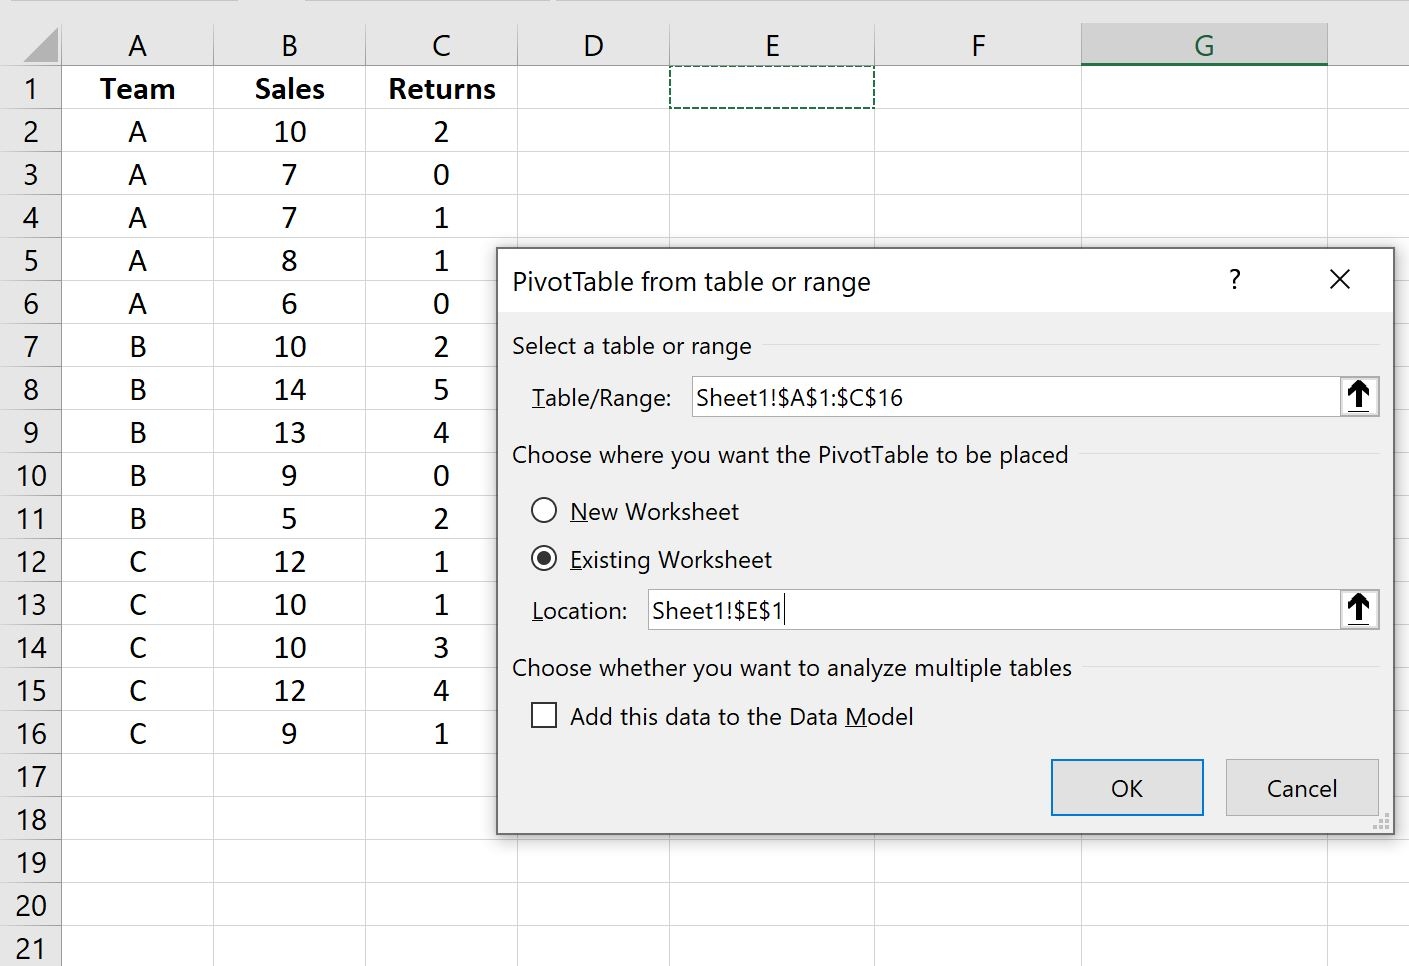Select the New Worksheet radio button
This screenshot has height=966, width=1409.
tap(544, 510)
